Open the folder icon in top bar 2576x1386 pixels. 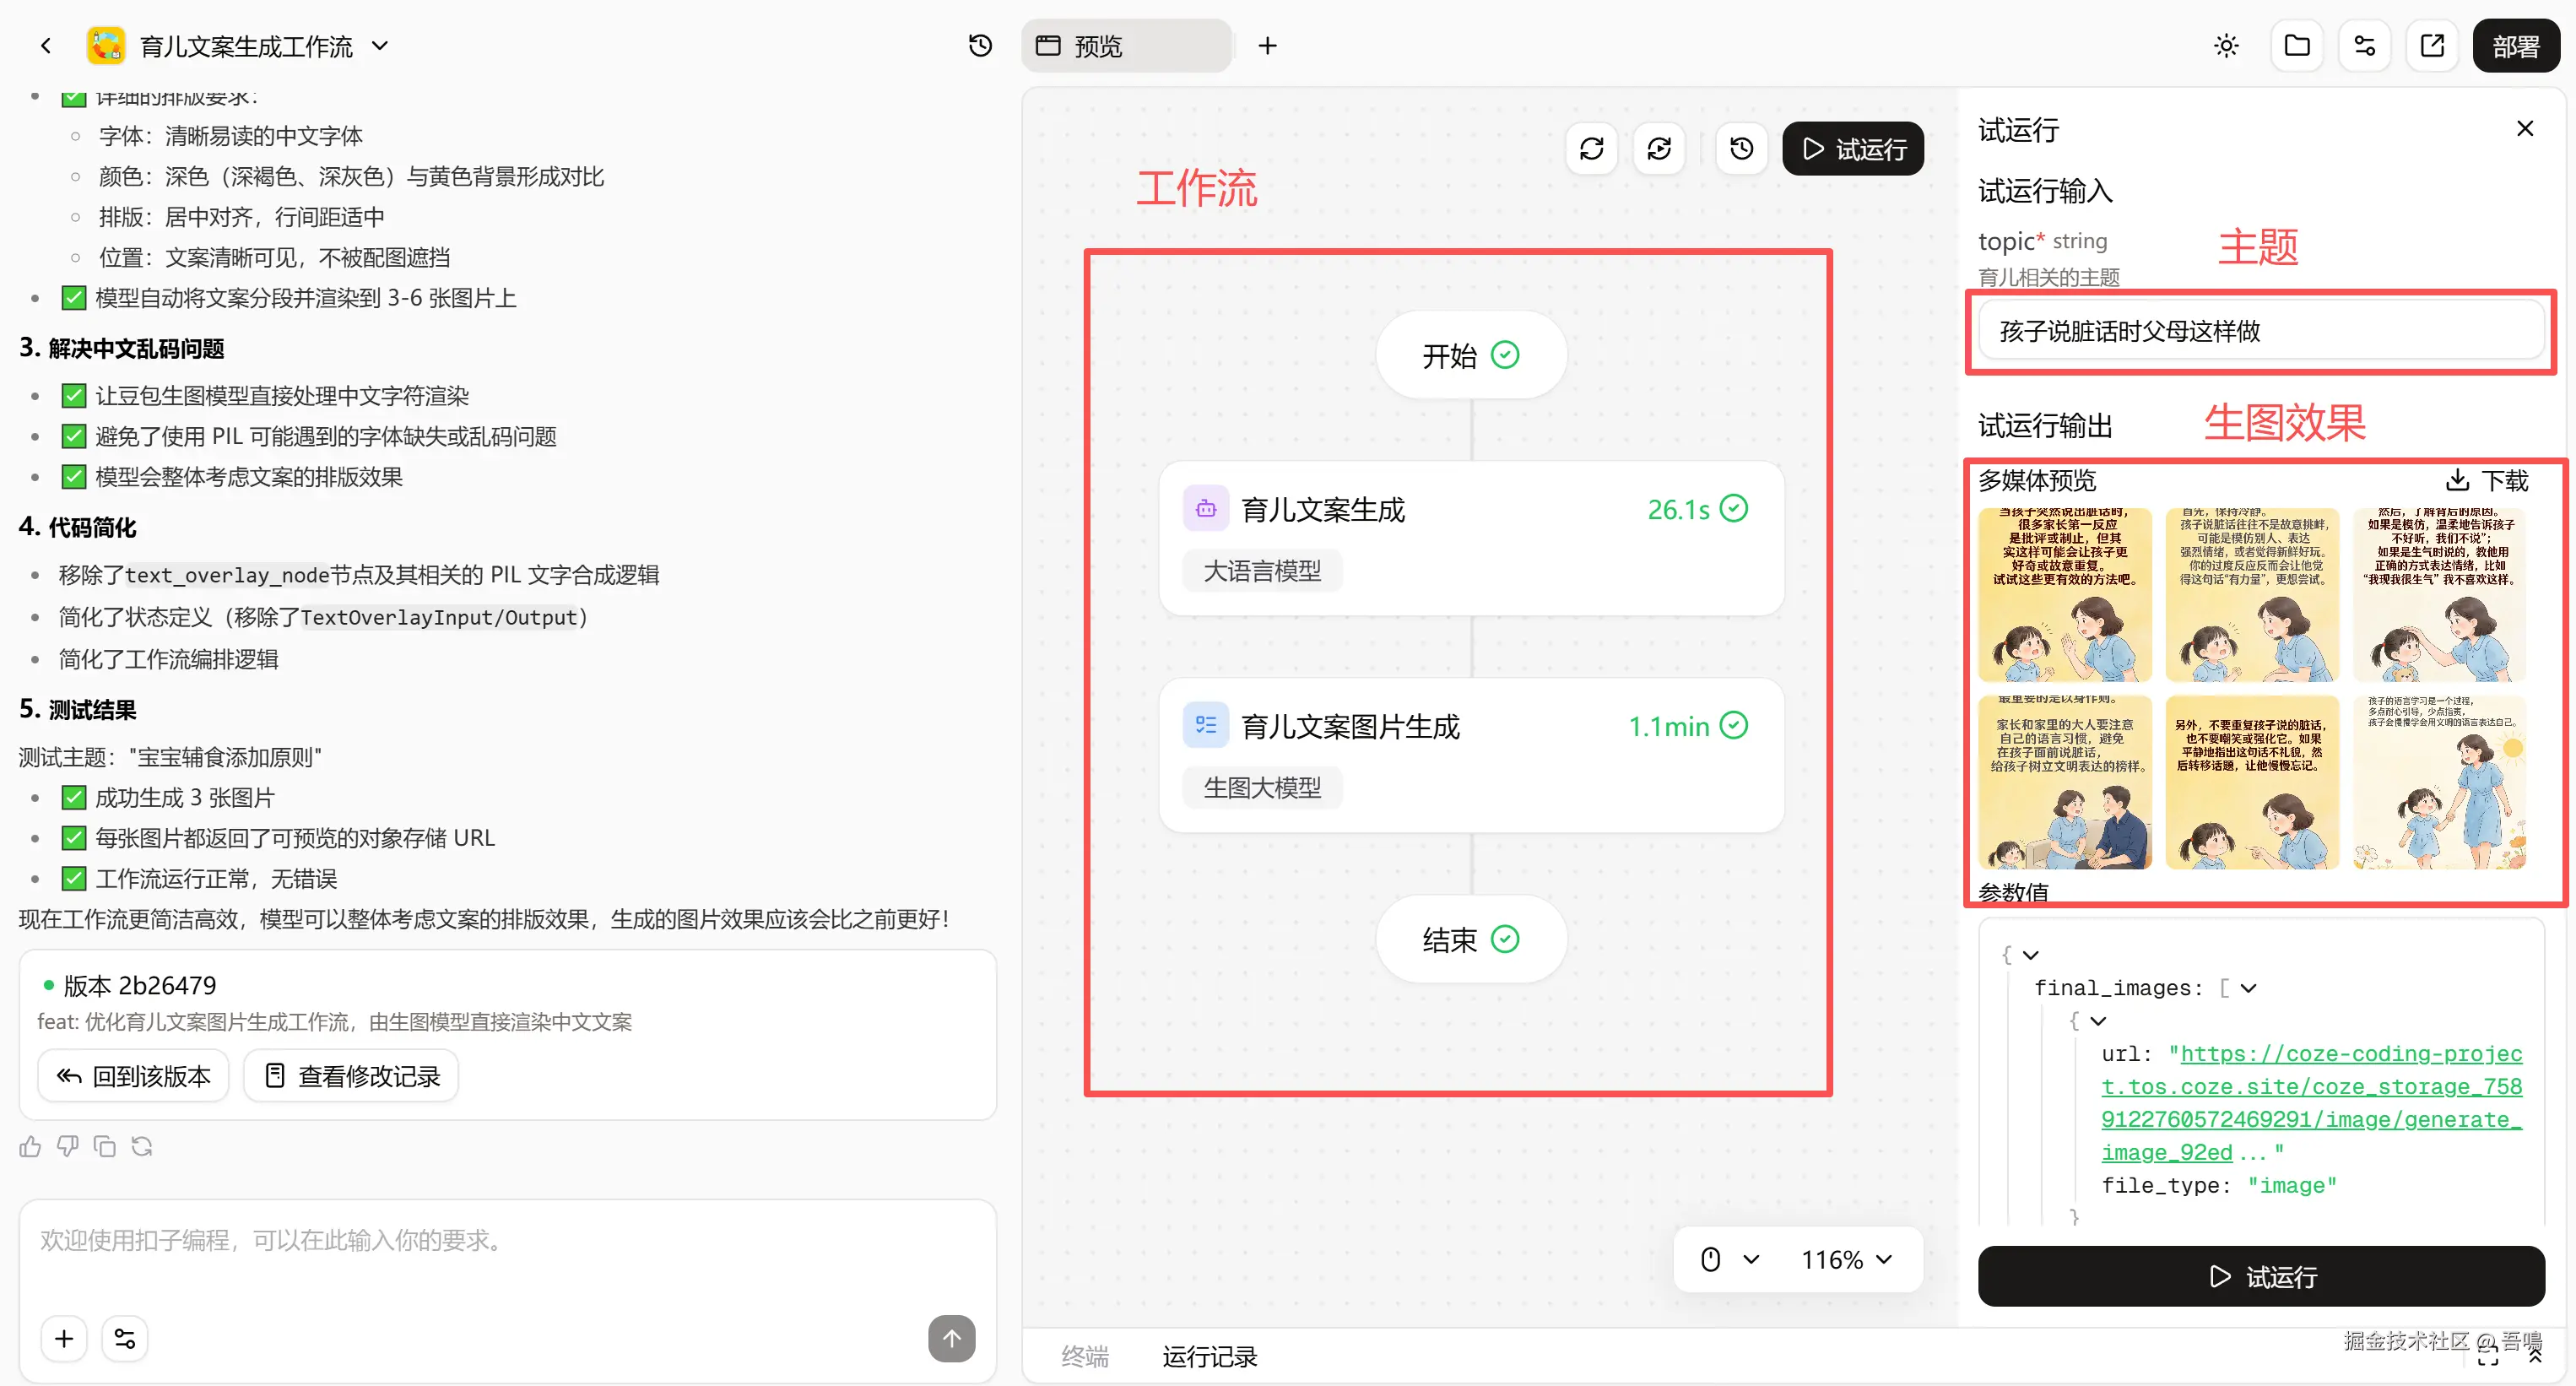point(2297,45)
